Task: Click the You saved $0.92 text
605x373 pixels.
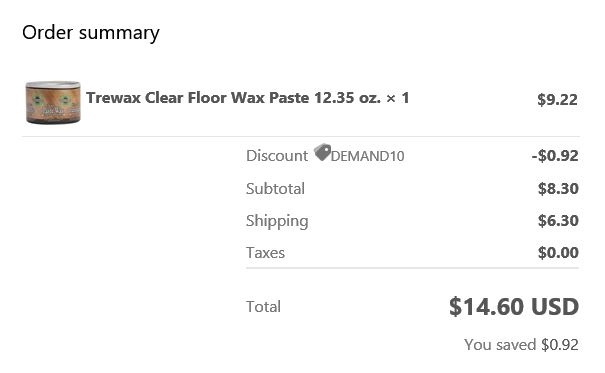Action: [x=521, y=345]
